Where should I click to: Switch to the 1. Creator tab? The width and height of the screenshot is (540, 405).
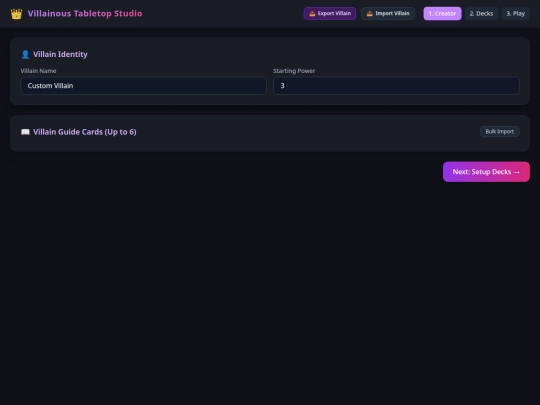coord(442,13)
